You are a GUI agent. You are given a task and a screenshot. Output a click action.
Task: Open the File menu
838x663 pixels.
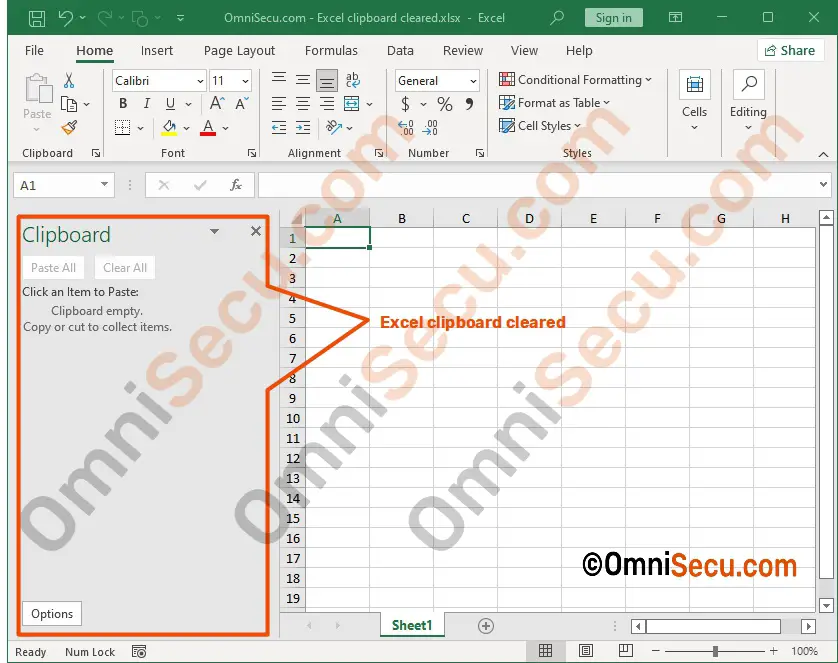(x=34, y=51)
